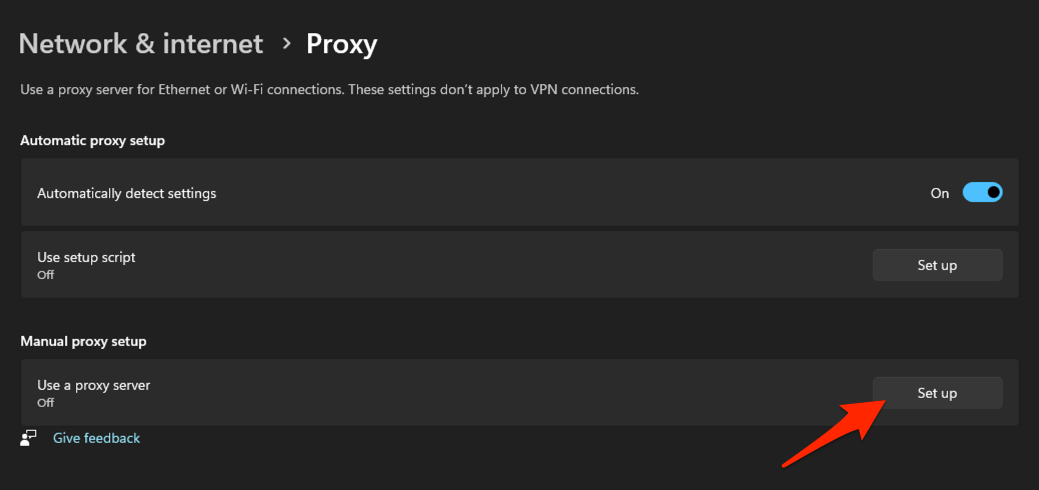Click the feedback icon beside Give feedback
The width and height of the screenshot is (1039, 490).
(x=29, y=438)
